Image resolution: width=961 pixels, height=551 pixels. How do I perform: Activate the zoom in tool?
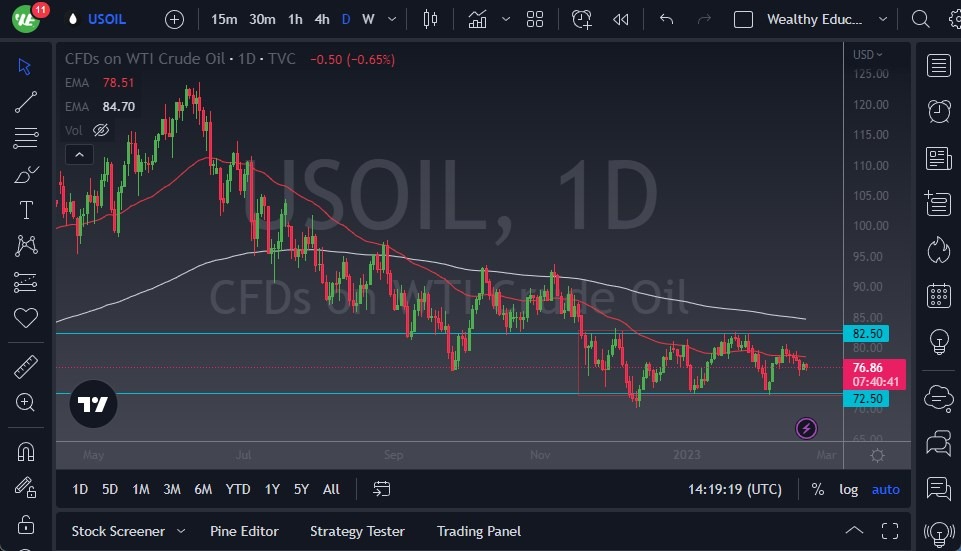(25, 402)
